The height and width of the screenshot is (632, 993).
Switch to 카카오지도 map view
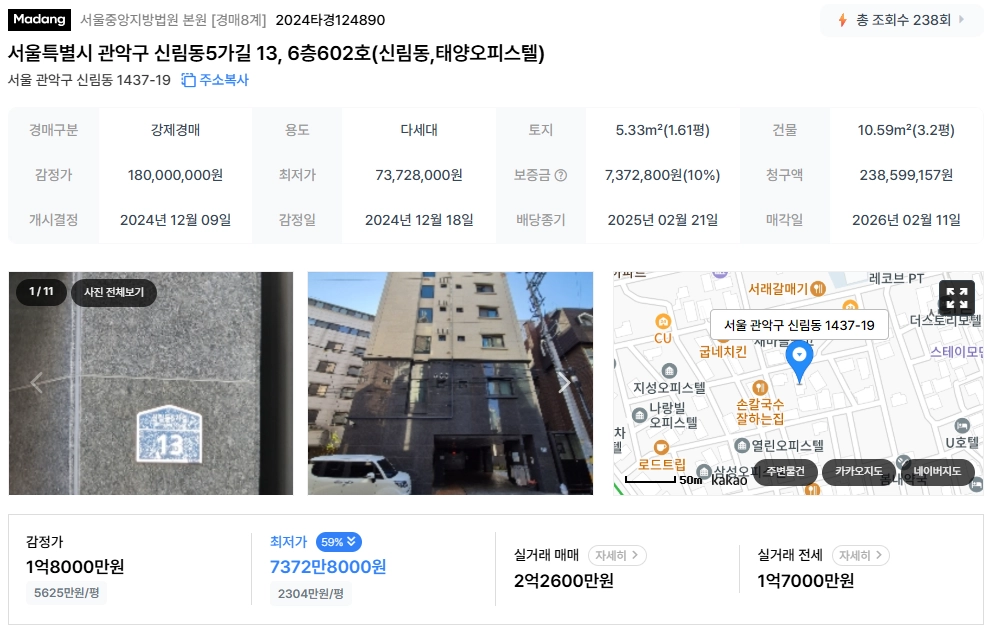(858, 471)
